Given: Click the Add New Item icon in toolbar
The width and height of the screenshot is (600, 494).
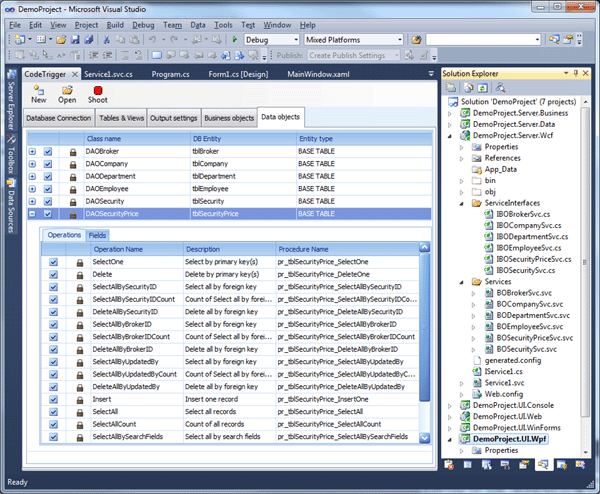Looking at the screenshot, I should coord(41,39).
